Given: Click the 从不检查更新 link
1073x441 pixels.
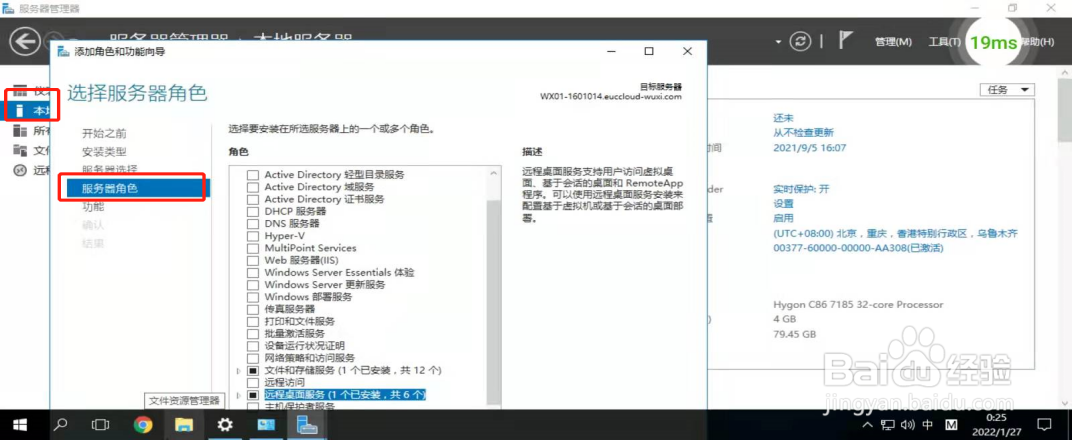Looking at the screenshot, I should 803,133.
